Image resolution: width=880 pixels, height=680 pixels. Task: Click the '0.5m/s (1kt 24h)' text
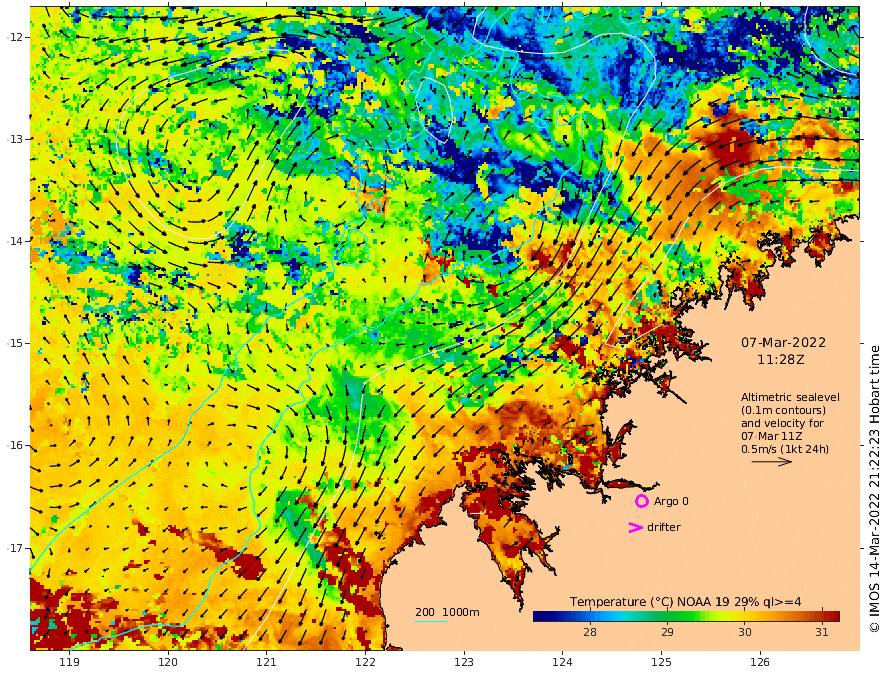coord(785,449)
